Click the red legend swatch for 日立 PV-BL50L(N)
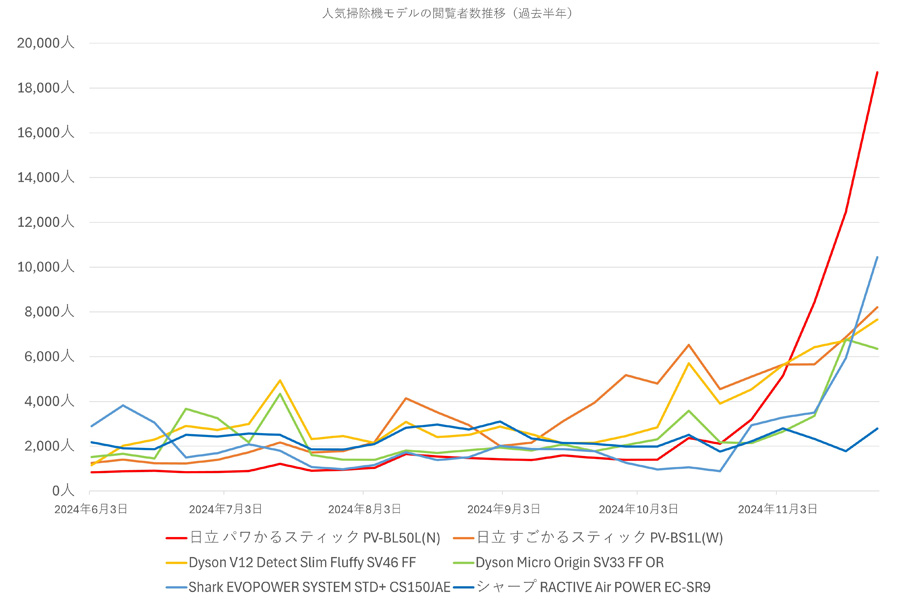 (176, 539)
